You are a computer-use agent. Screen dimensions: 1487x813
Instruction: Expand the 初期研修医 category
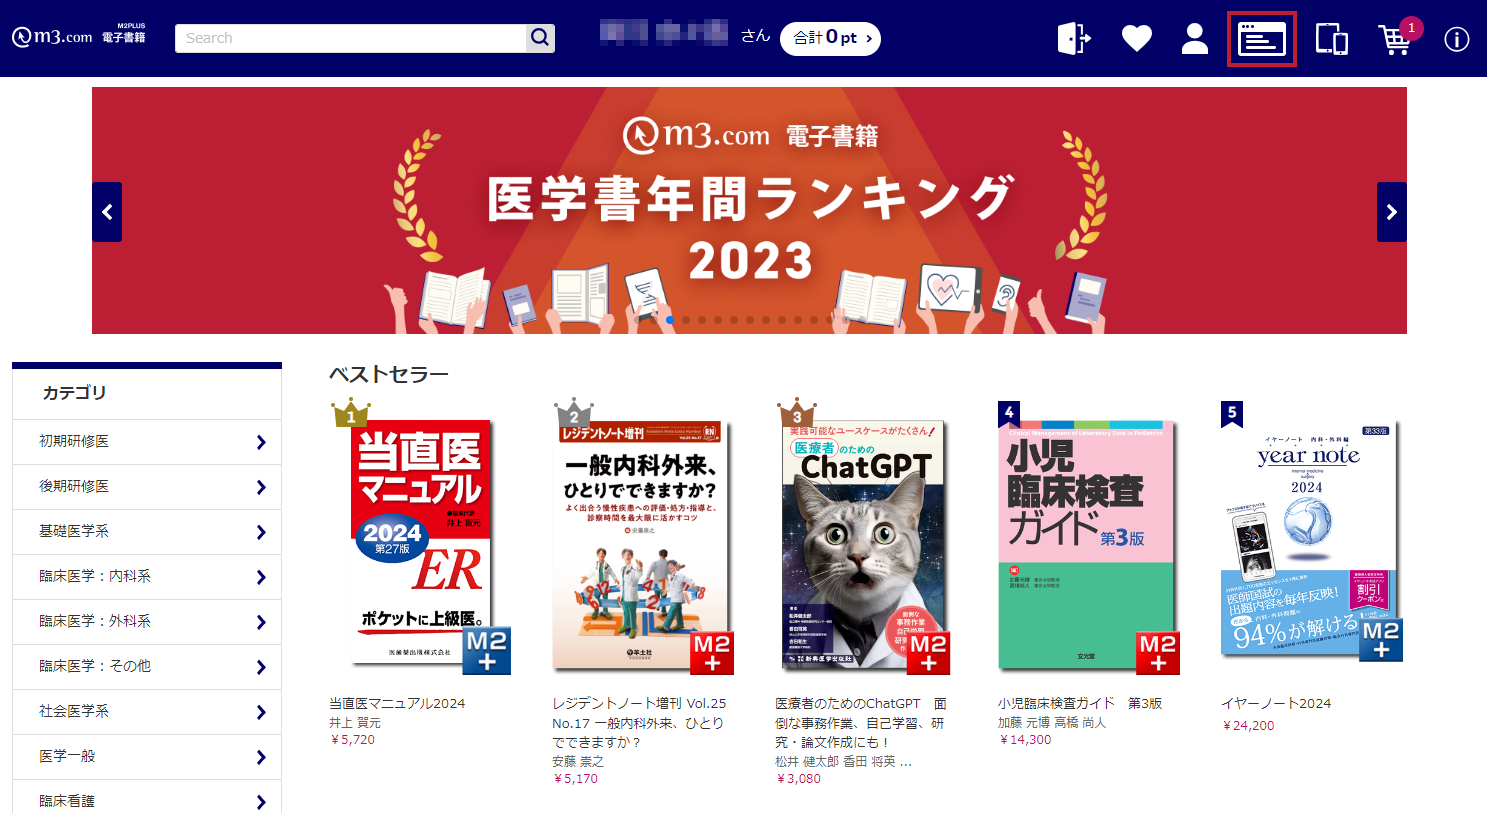click(x=147, y=442)
